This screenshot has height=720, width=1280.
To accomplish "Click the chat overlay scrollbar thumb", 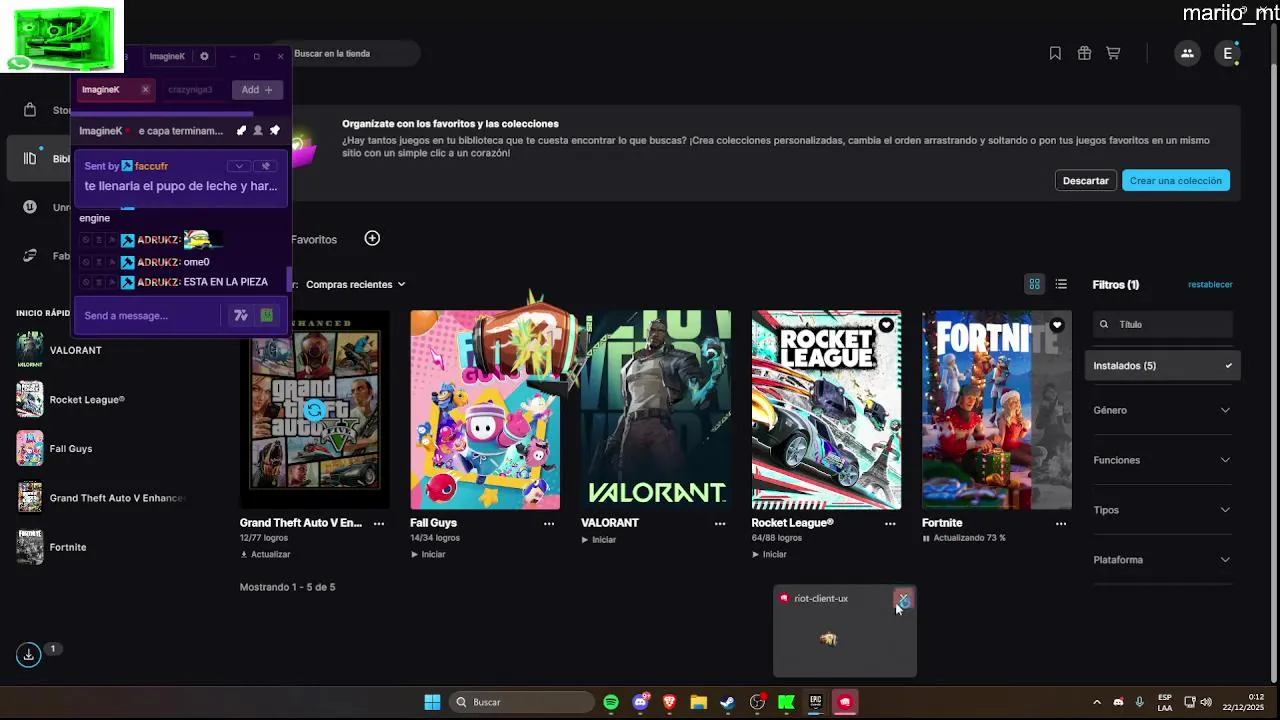I will (x=290, y=280).
